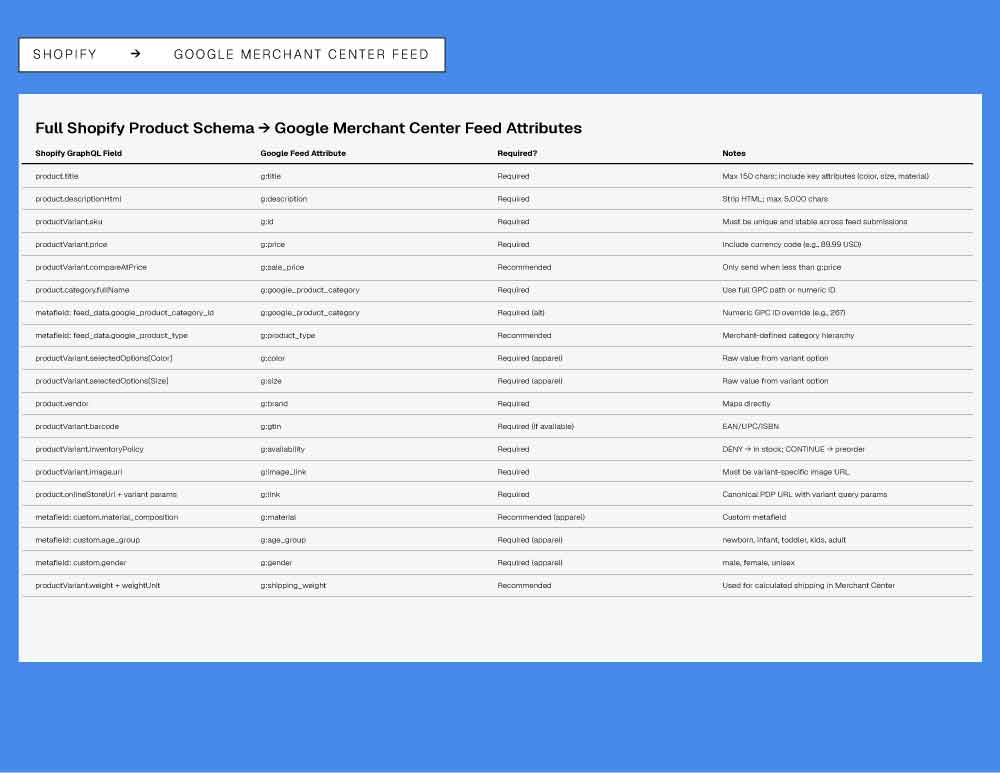Select the g:shipping_weight cell
This screenshot has width=1000, height=773.
(293, 585)
